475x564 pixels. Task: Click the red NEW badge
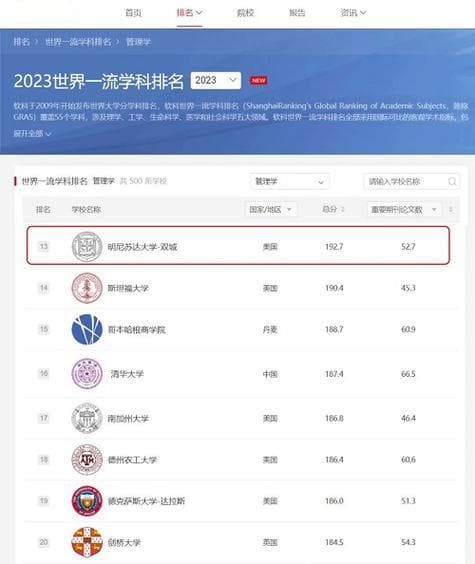[259, 80]
